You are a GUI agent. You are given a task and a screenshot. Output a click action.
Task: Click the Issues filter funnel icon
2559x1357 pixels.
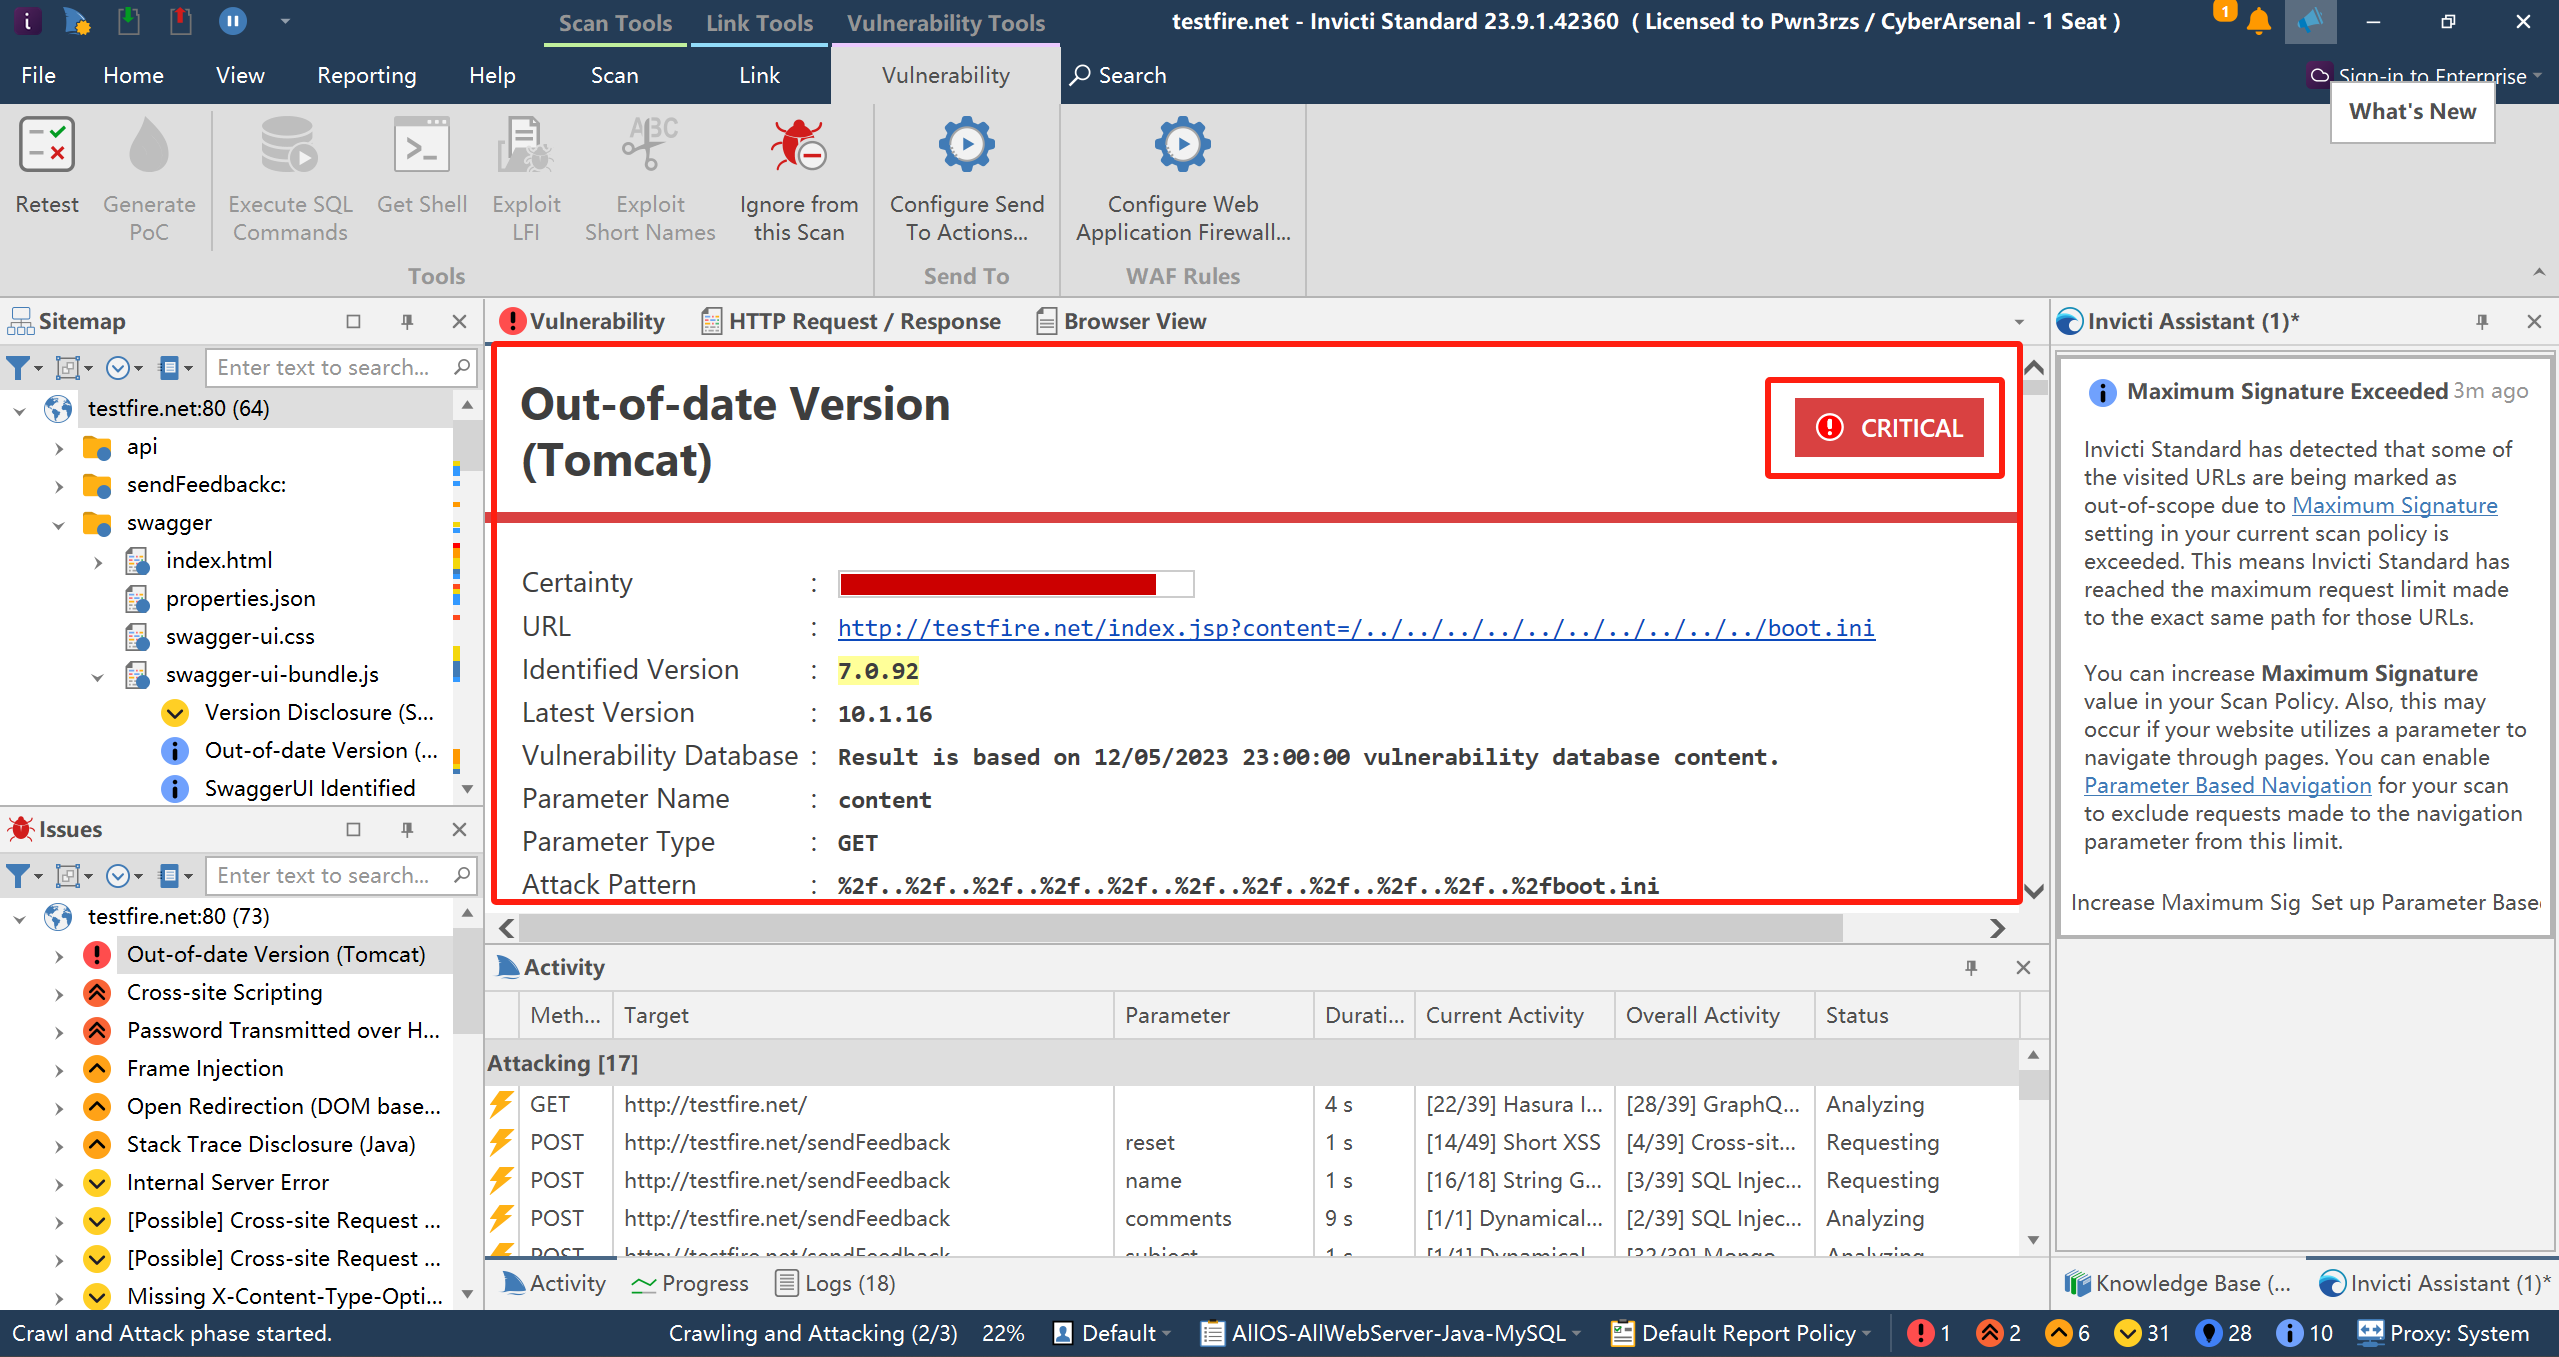pos(18,876)
